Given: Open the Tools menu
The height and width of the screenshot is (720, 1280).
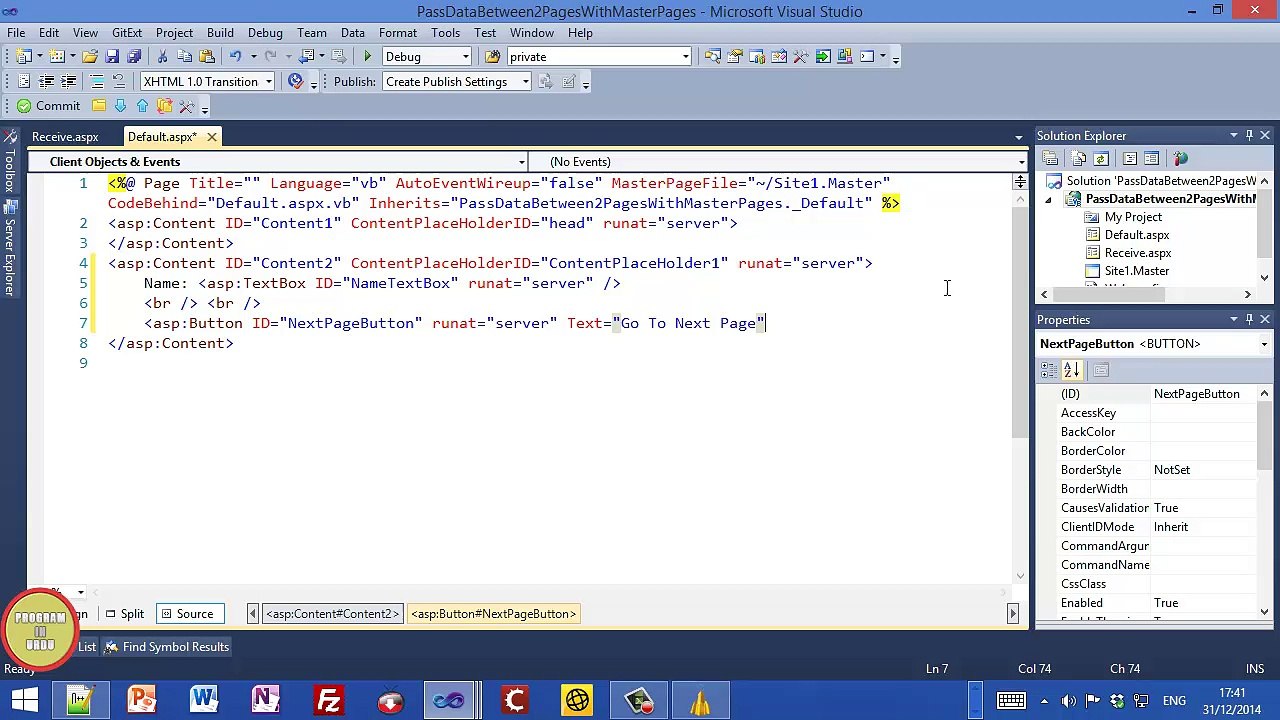Looking at the screenshot, I should (x=445, y=33).
